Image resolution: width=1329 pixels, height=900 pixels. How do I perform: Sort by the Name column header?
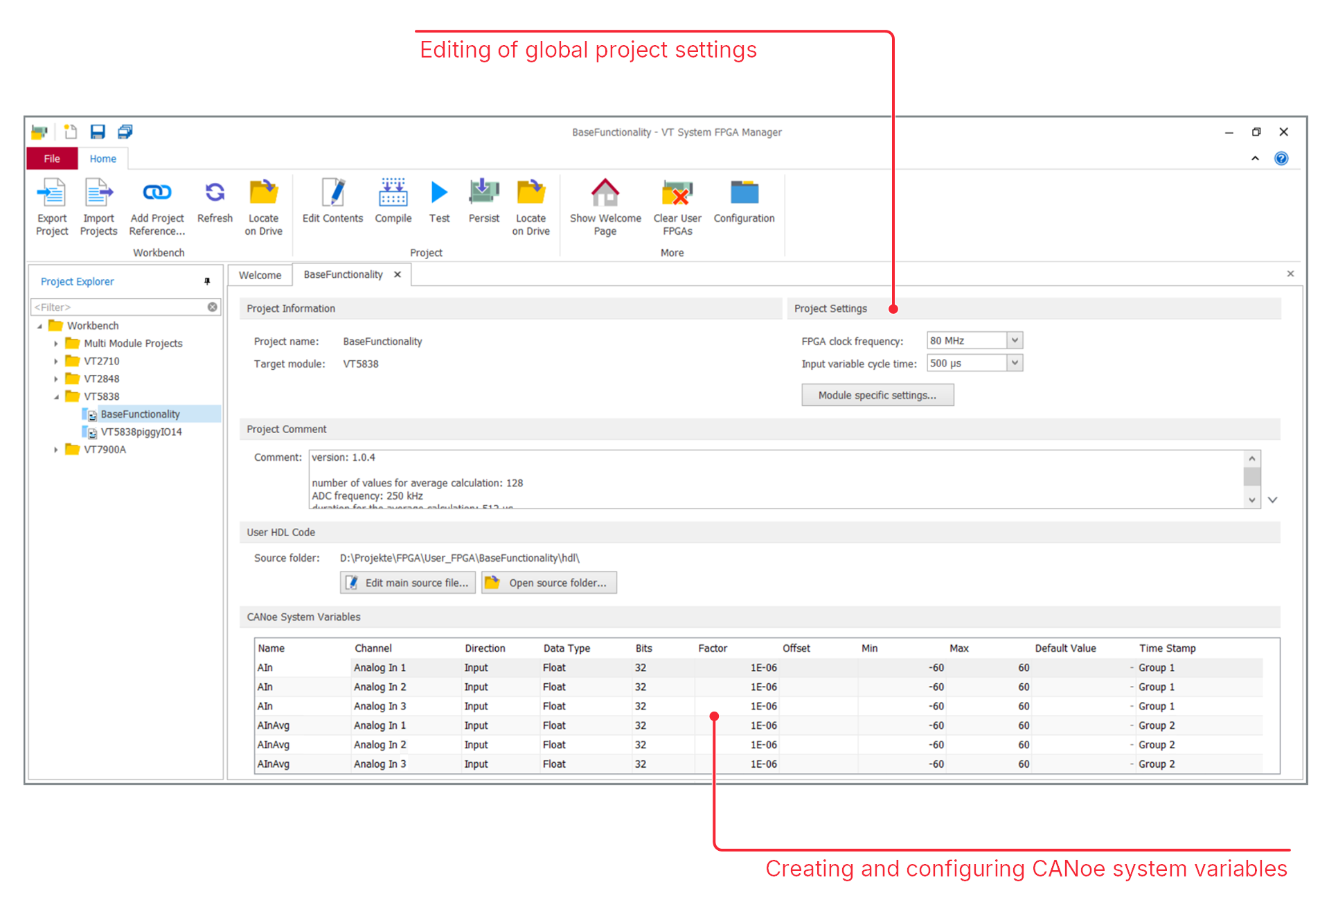point(271,648)
